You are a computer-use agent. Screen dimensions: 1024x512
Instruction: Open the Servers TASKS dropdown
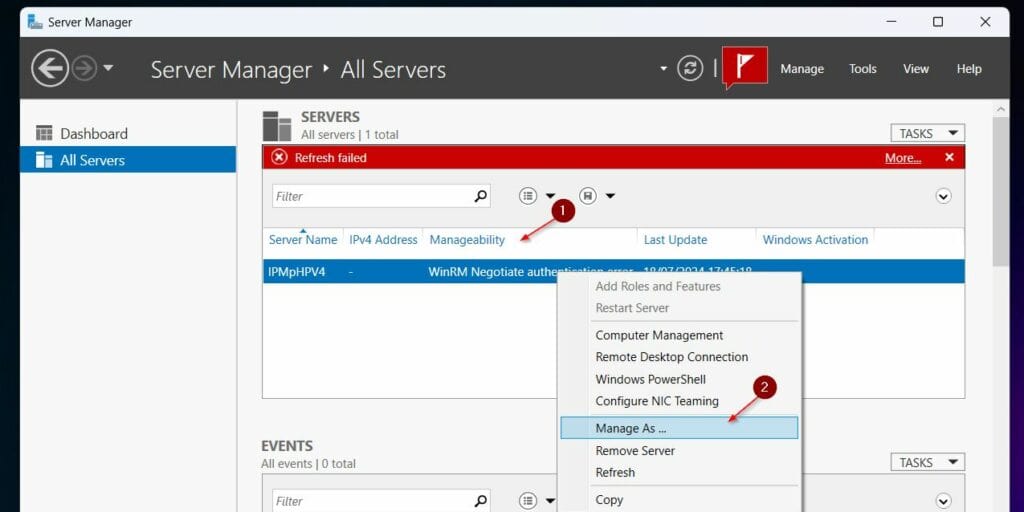[x=927, y=133]
